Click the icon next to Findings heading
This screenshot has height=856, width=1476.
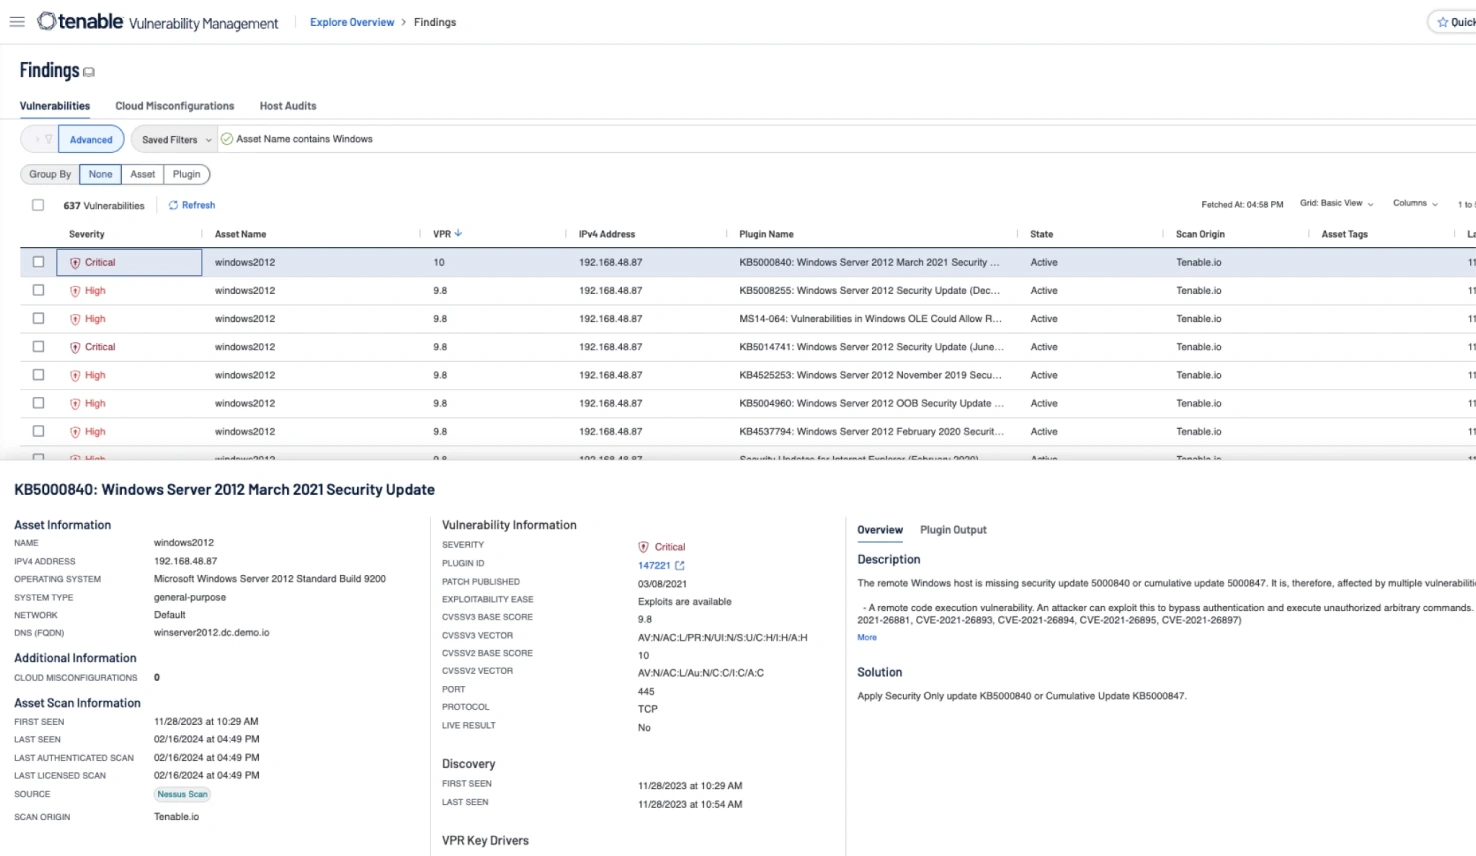point(89,72)
